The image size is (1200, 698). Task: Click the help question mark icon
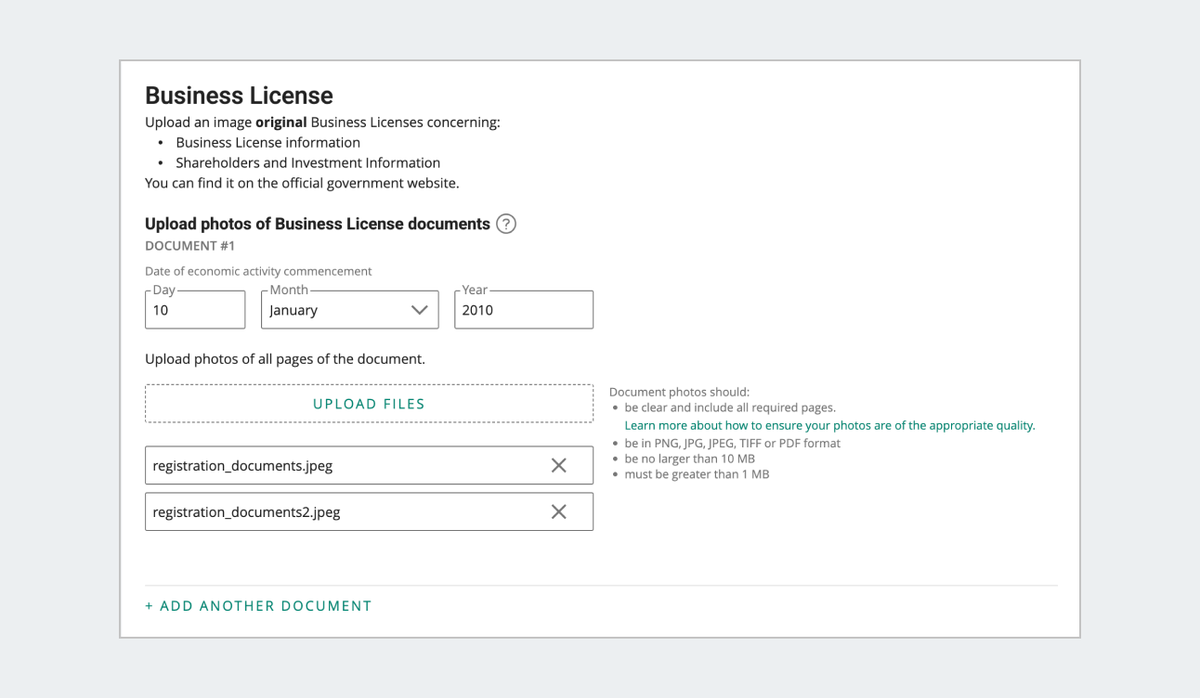(507, 224)
